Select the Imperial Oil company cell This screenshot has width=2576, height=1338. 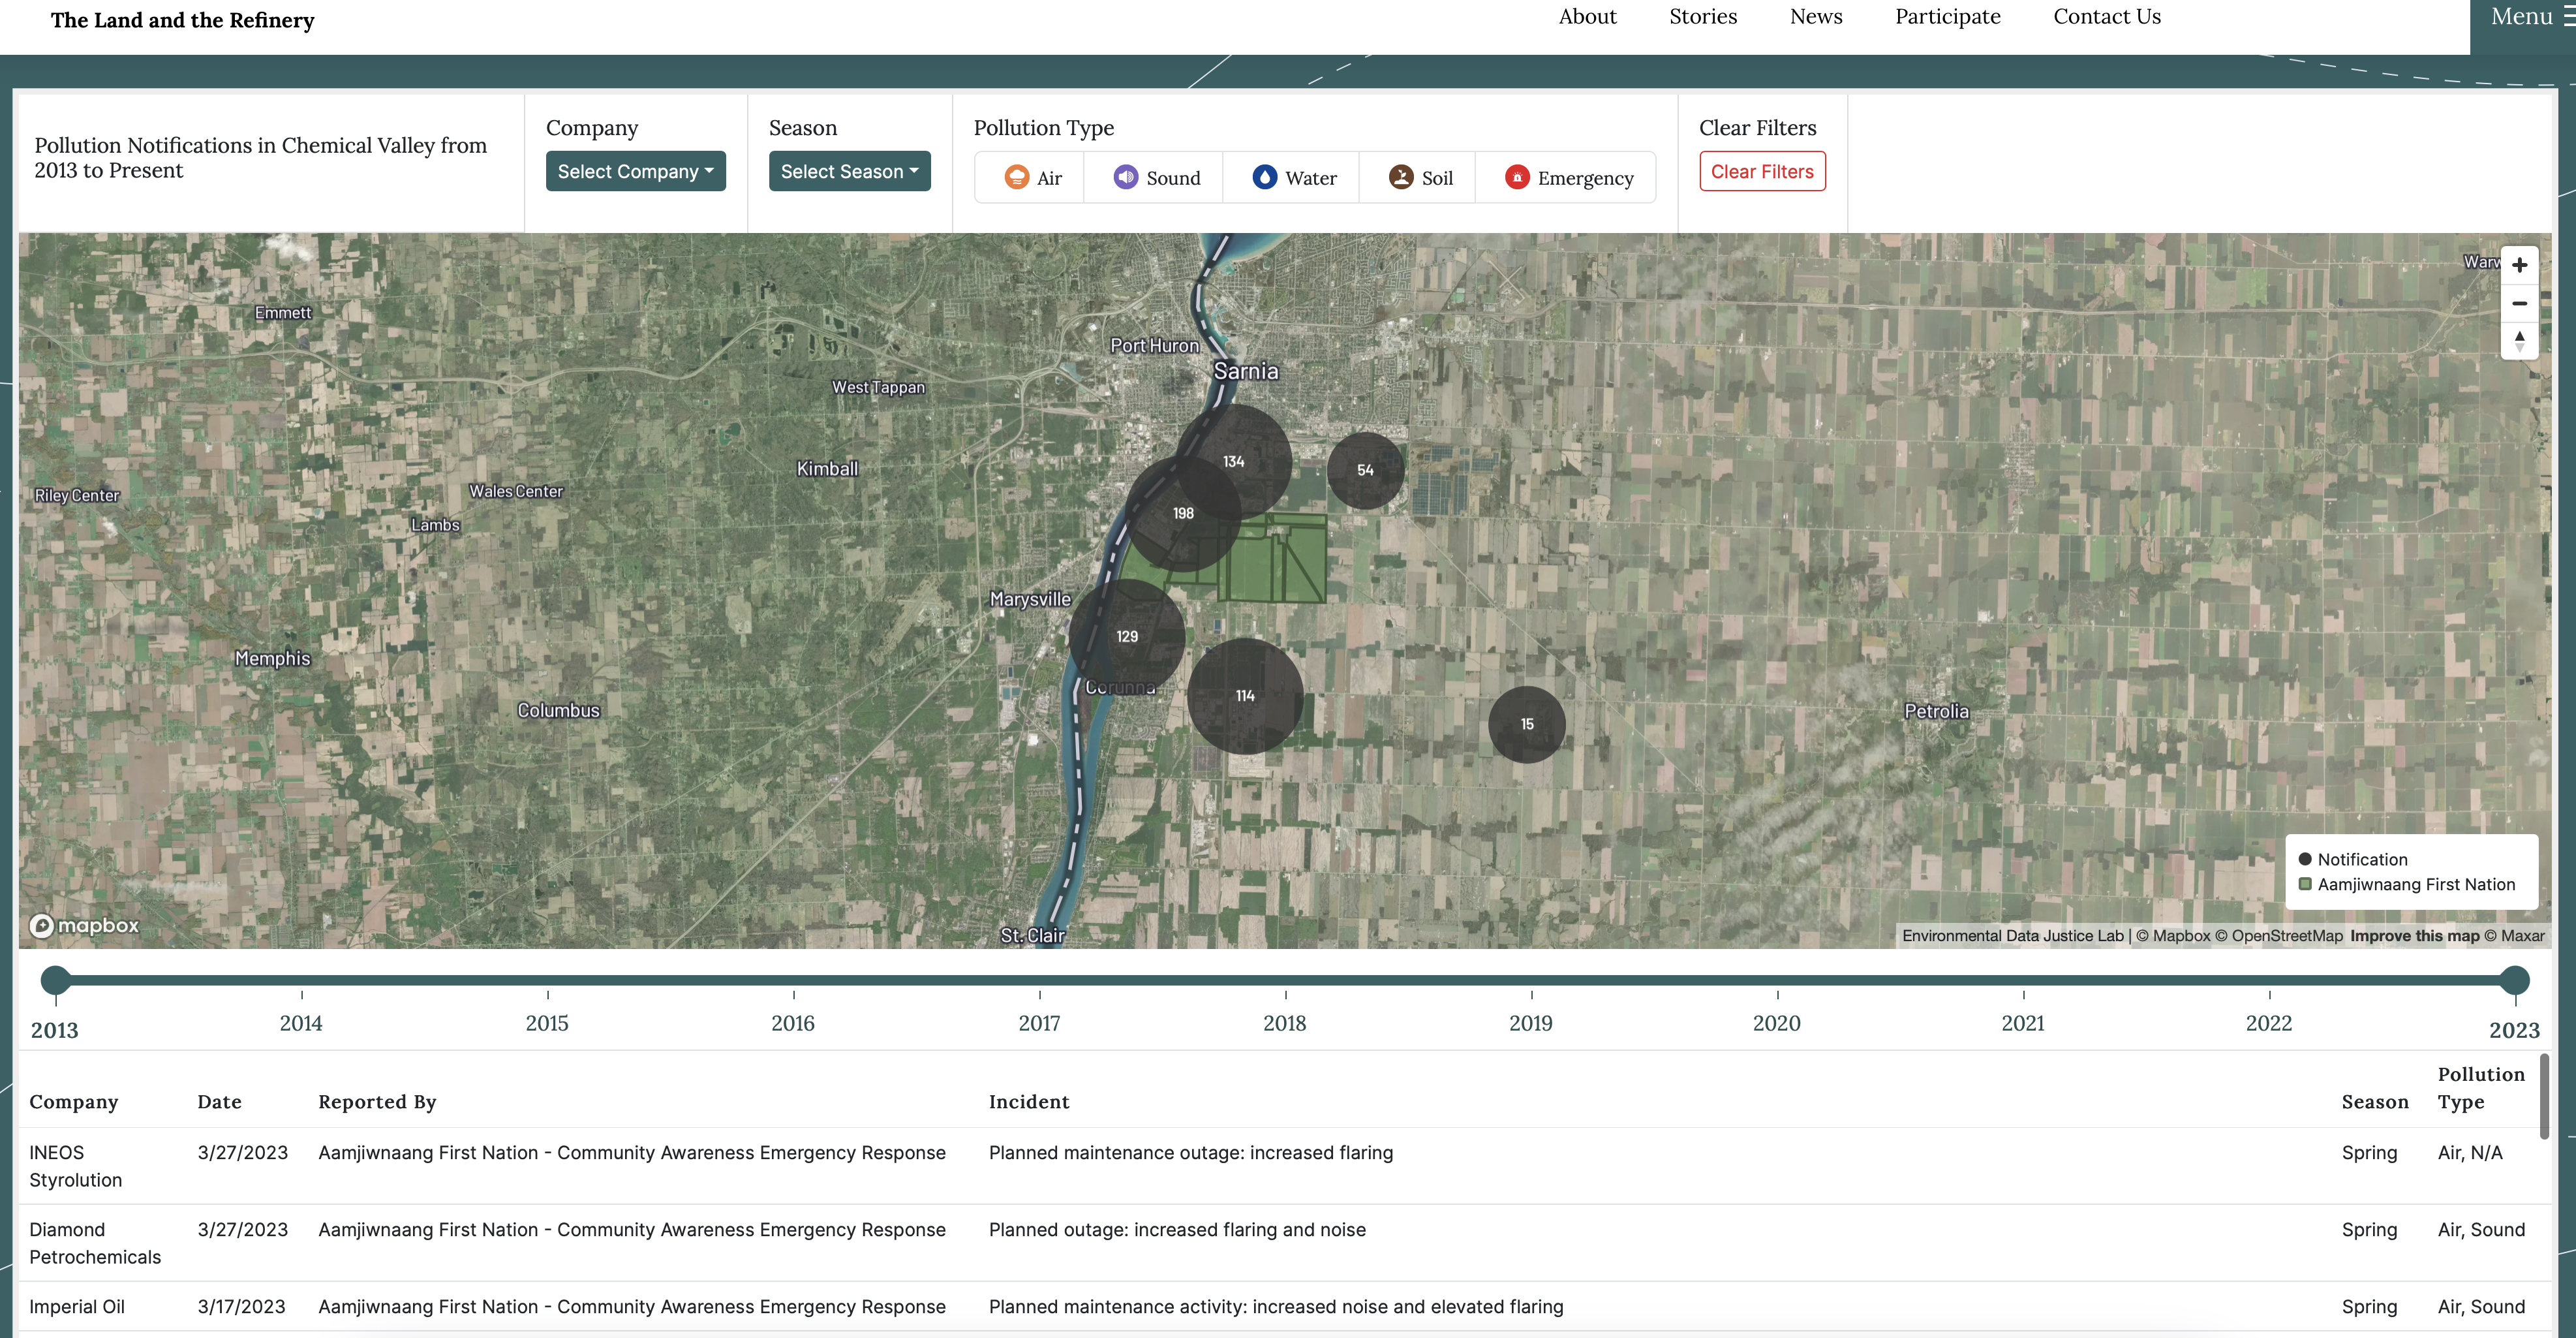[x=77, y=1307]
